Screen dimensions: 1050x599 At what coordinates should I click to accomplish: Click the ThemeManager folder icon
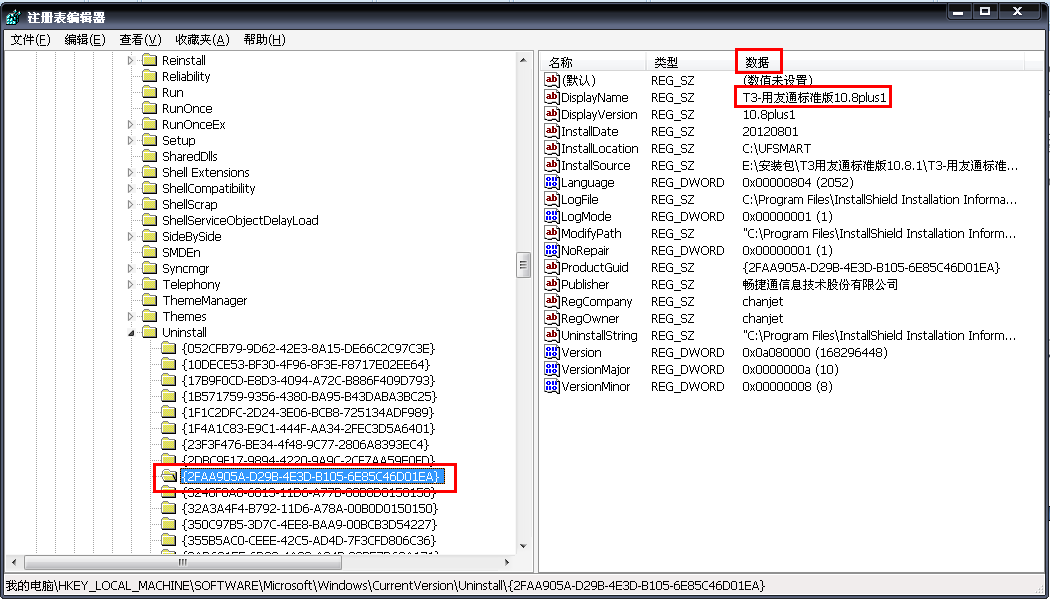point(149,301)
